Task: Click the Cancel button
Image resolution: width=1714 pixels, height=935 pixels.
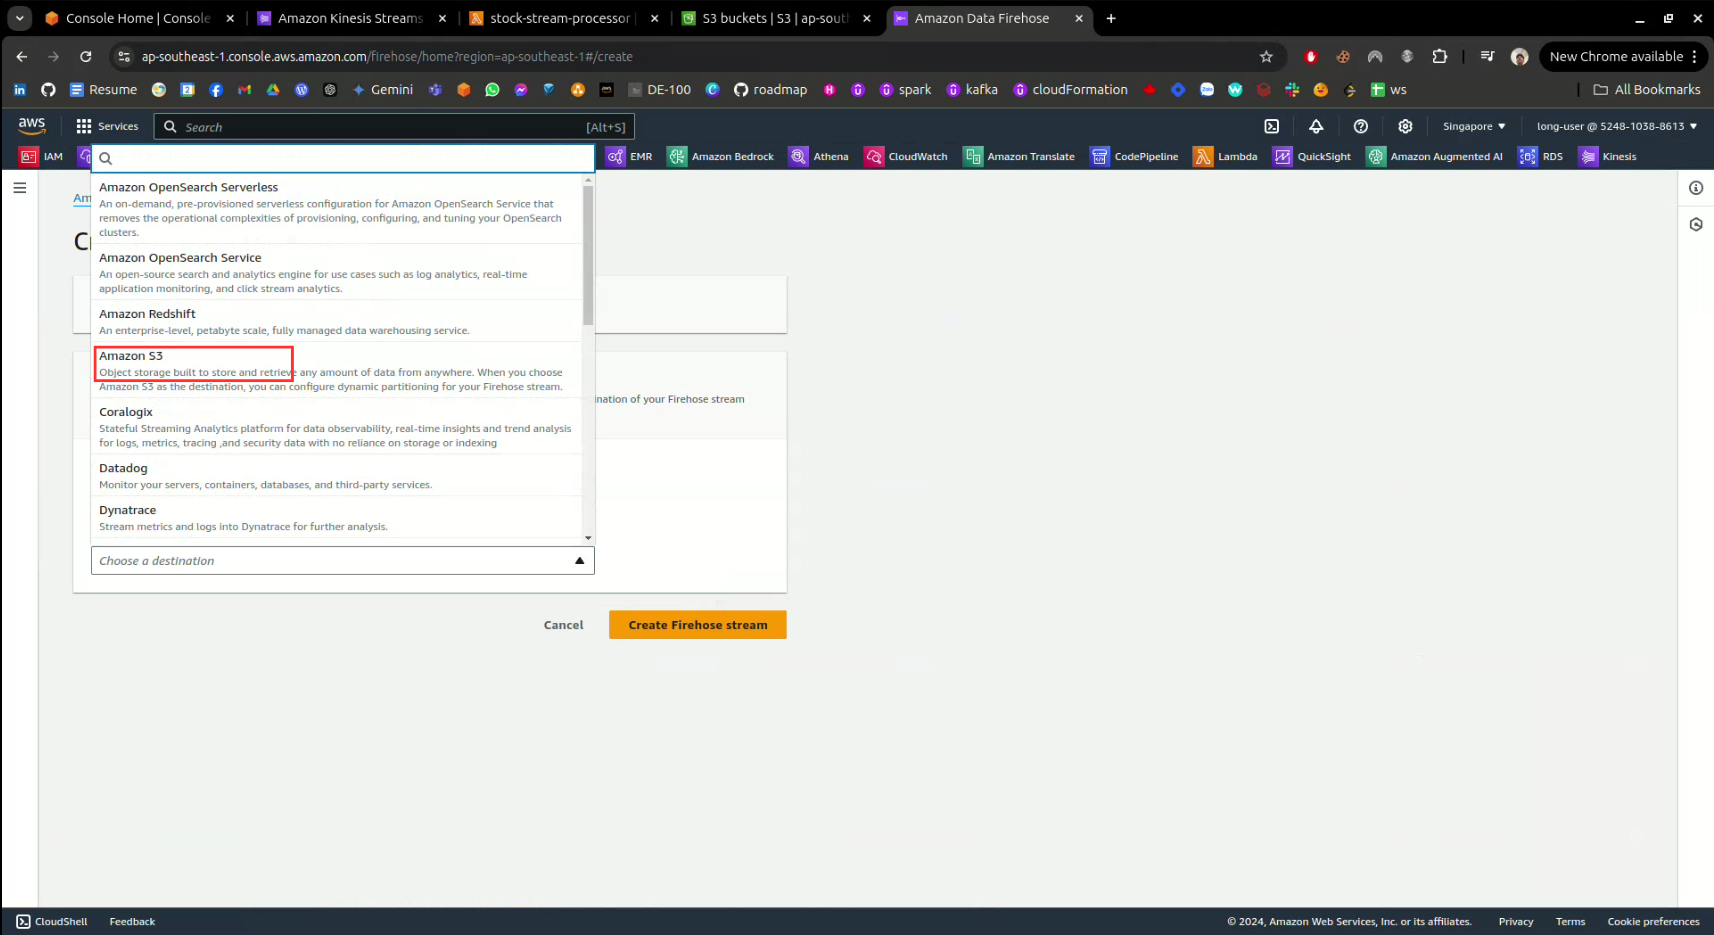Action: (x=563, y=625)
